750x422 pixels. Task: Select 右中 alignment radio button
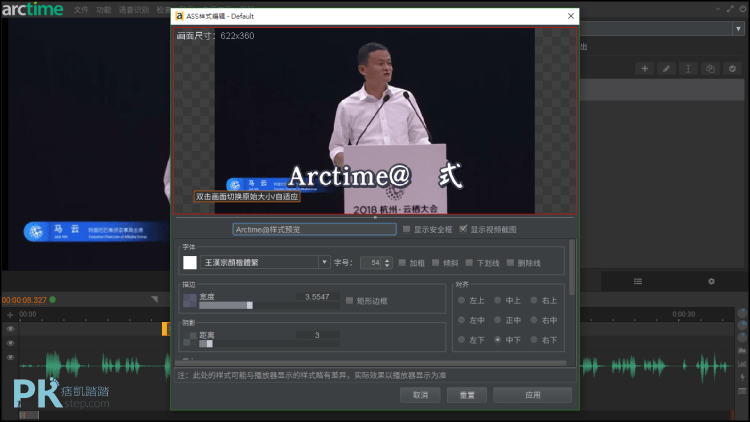click(x=534, y=320)
